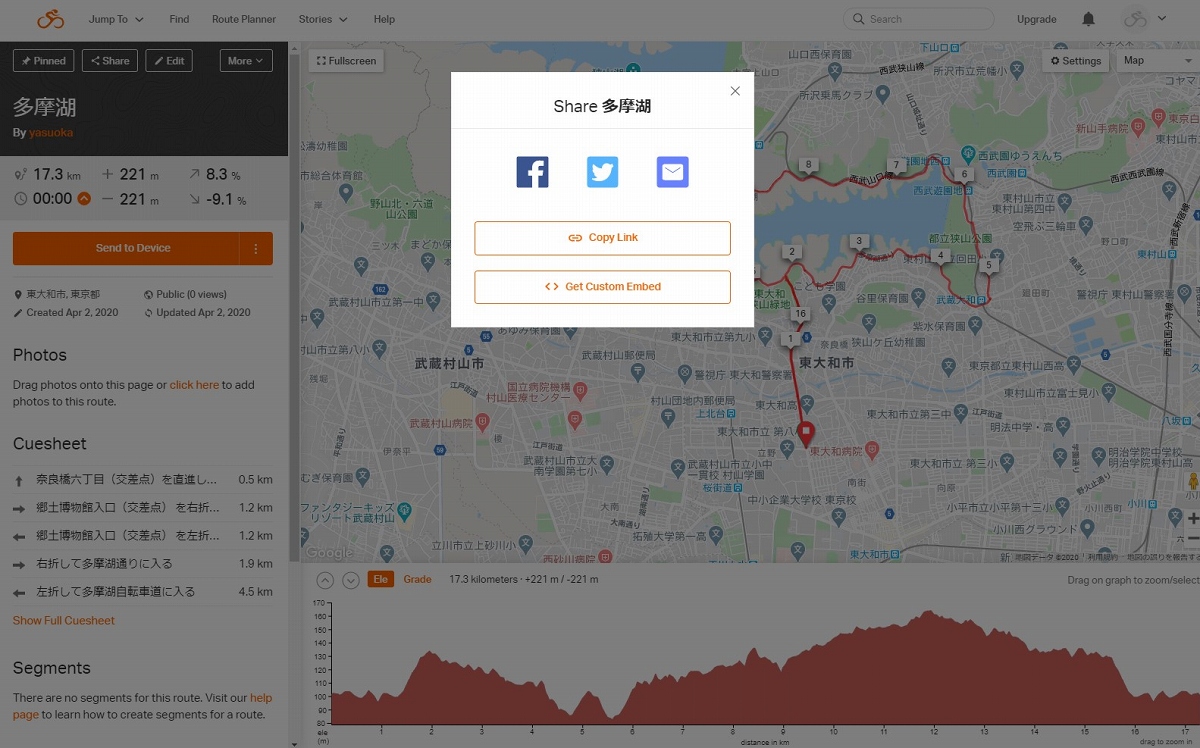Click Copy Link button
The width and height of the screenshot is (1200, 748).
pyautogui.click(x=602, y=238)
